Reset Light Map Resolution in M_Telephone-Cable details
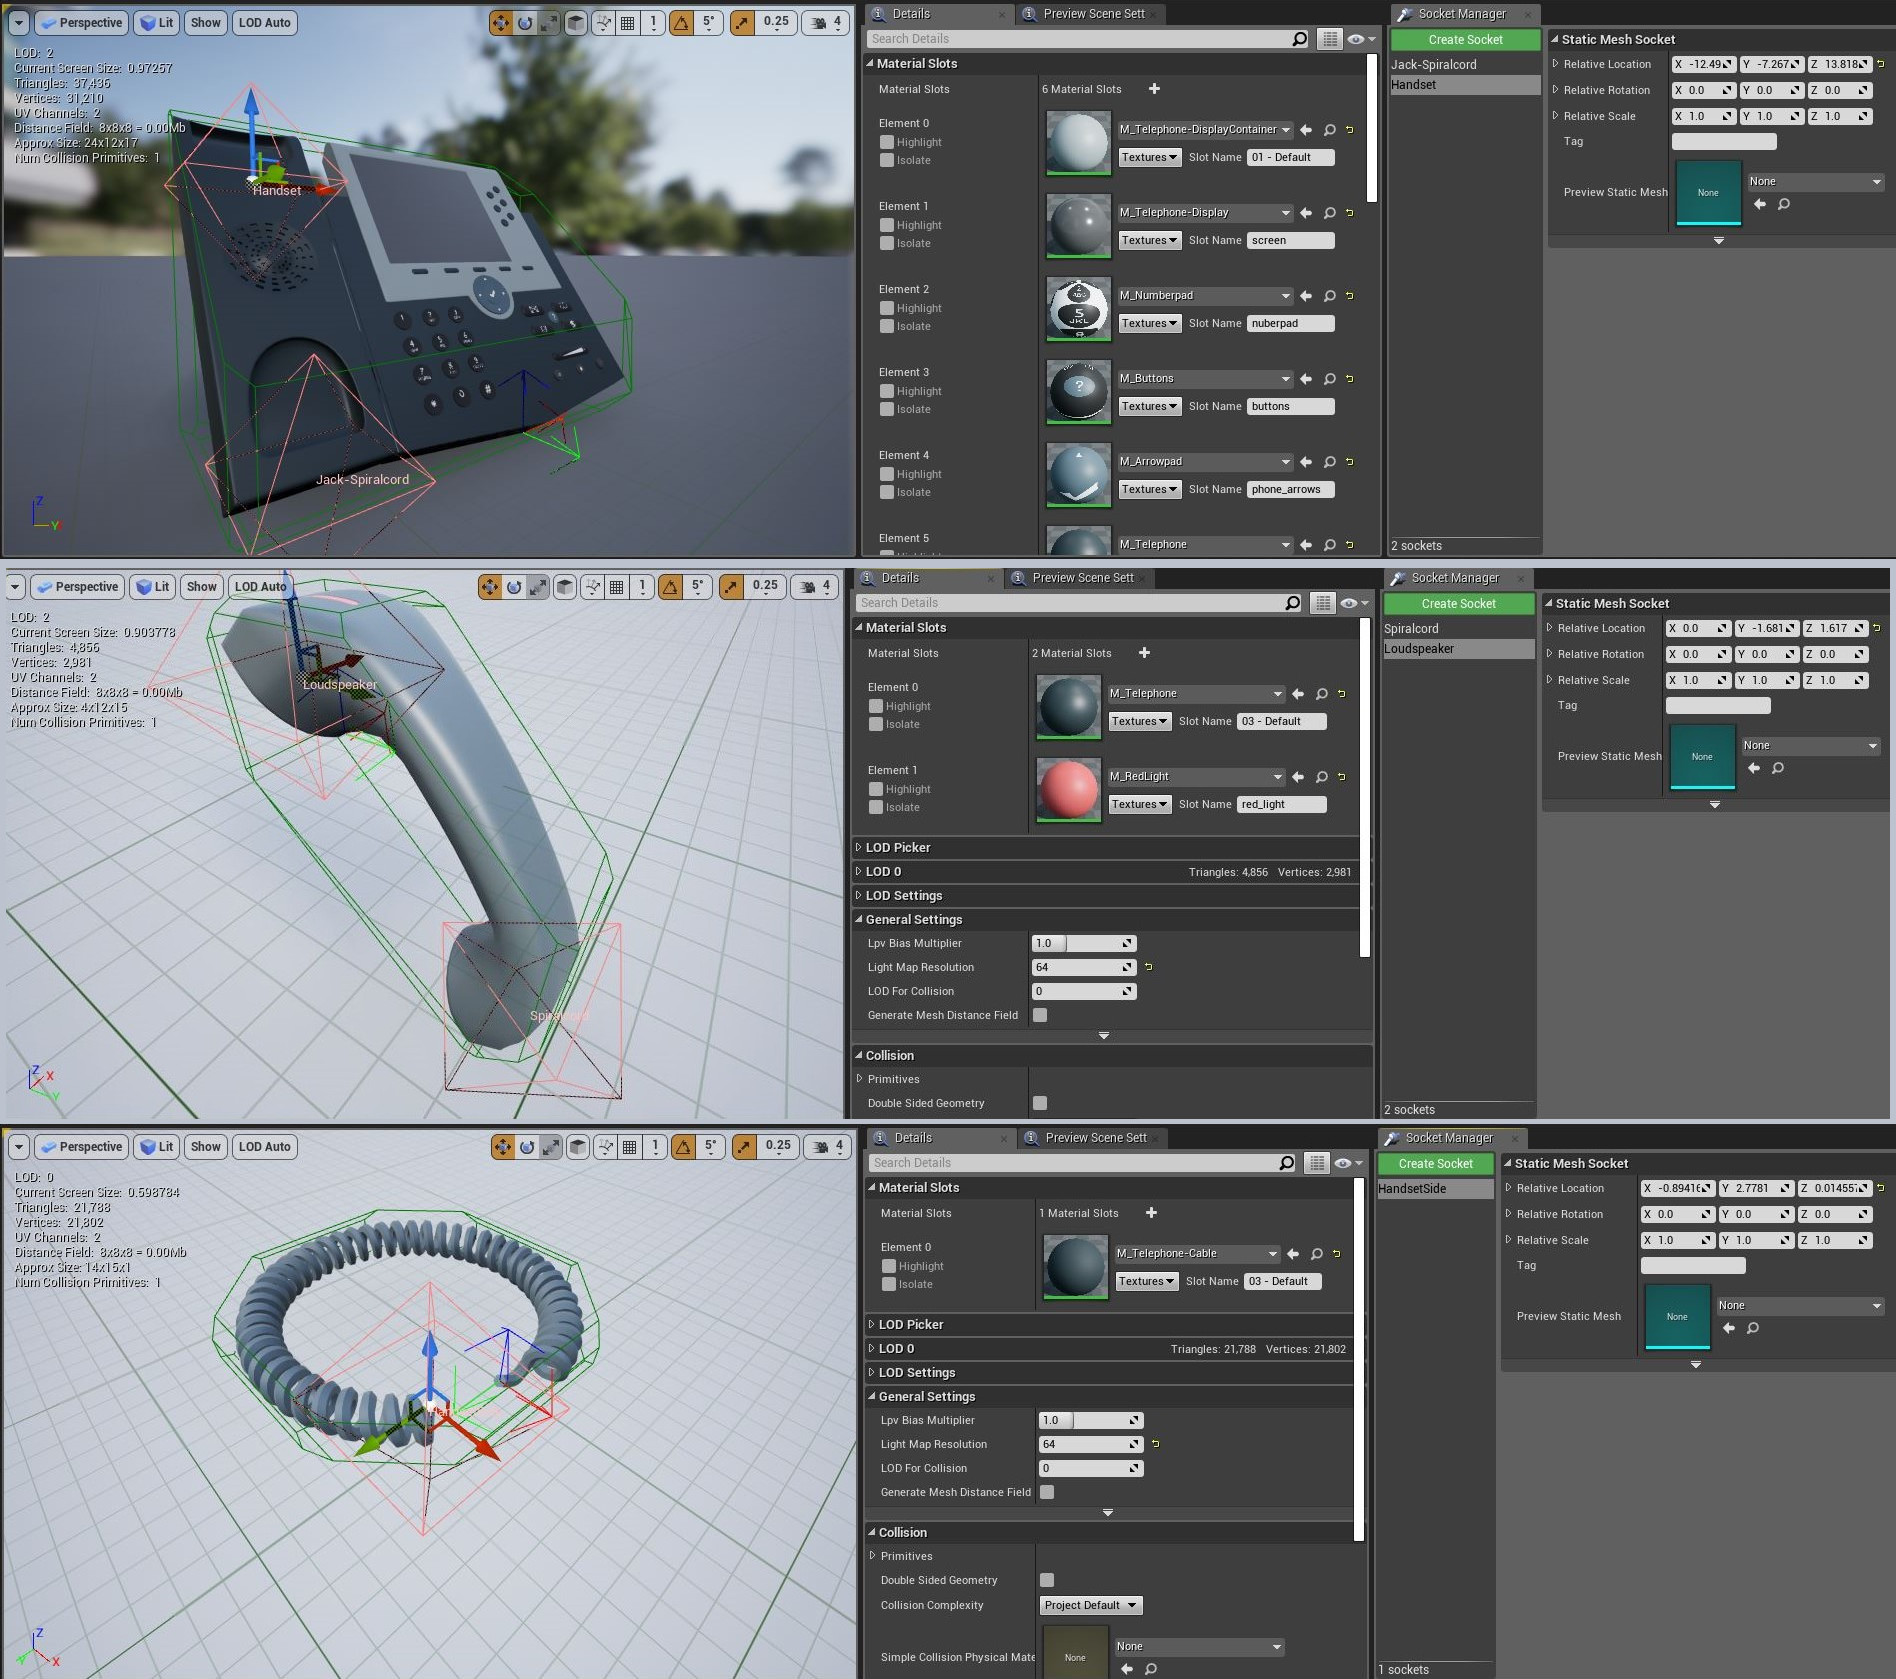 coord(1155,1444)
